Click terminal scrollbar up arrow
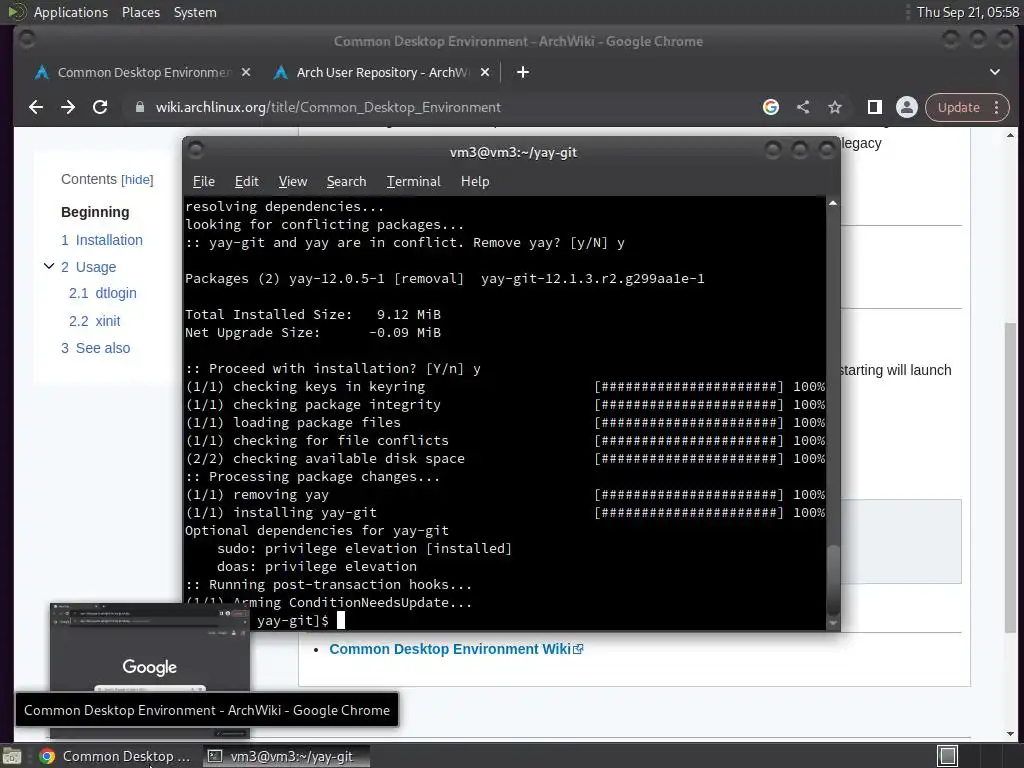The height and width of the screenshot is (768, 1024). (833, 203)
